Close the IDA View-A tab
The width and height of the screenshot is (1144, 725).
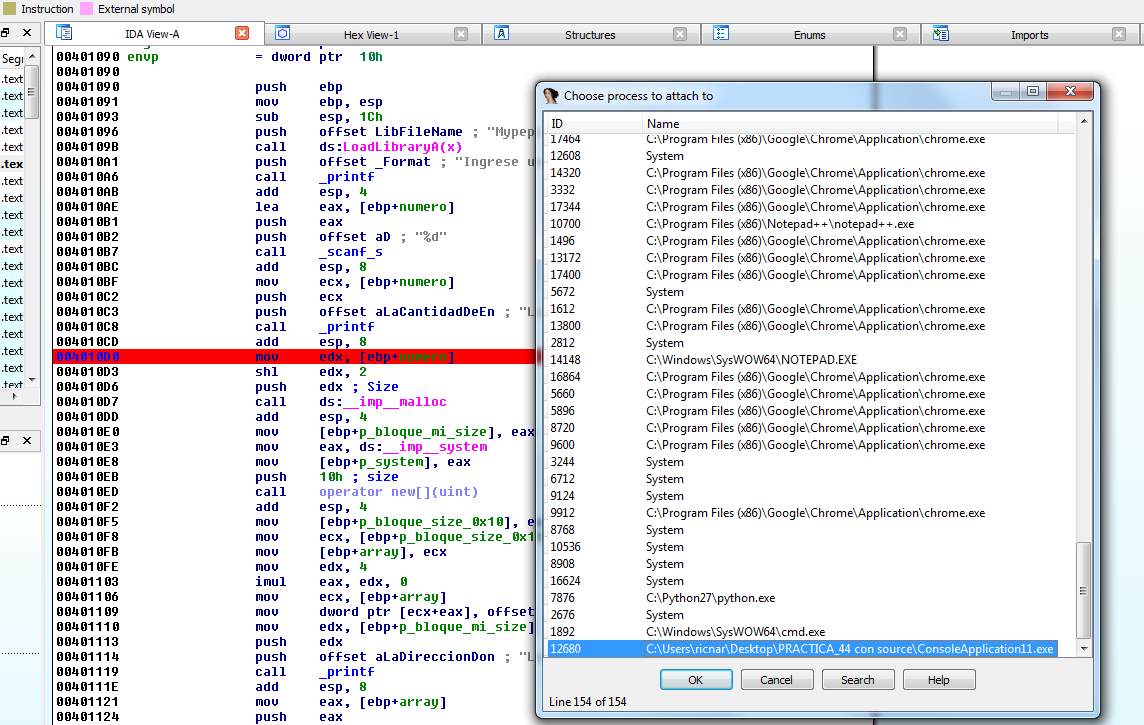[x=242, y=33]
